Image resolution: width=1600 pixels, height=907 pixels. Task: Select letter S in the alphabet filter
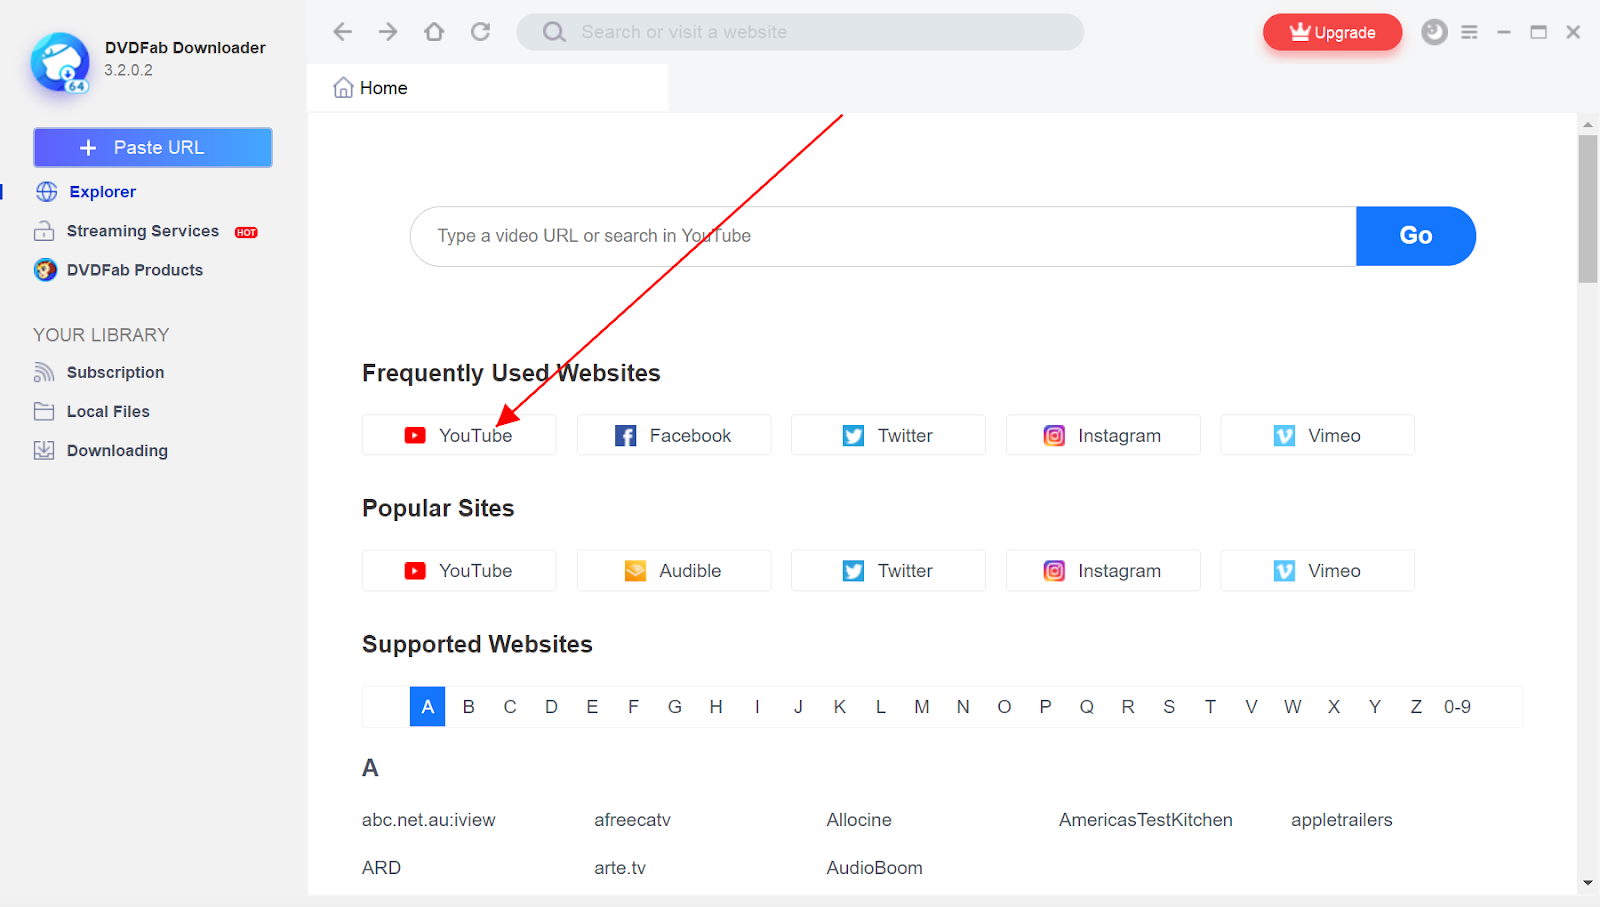pos(1169,707)
